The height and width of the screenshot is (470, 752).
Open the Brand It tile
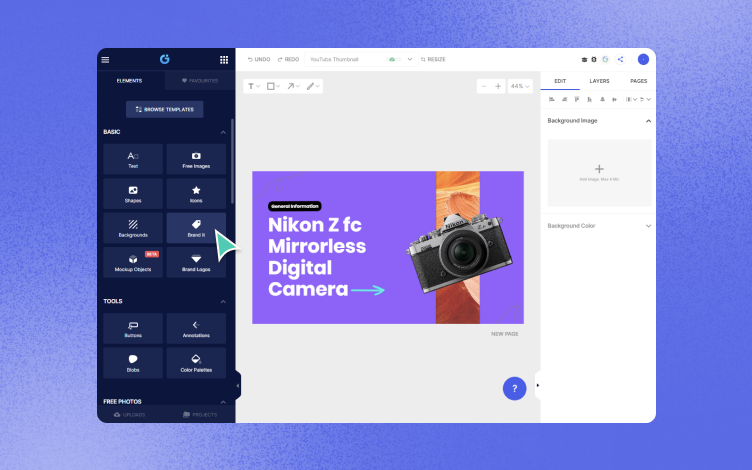coord(196,228)
